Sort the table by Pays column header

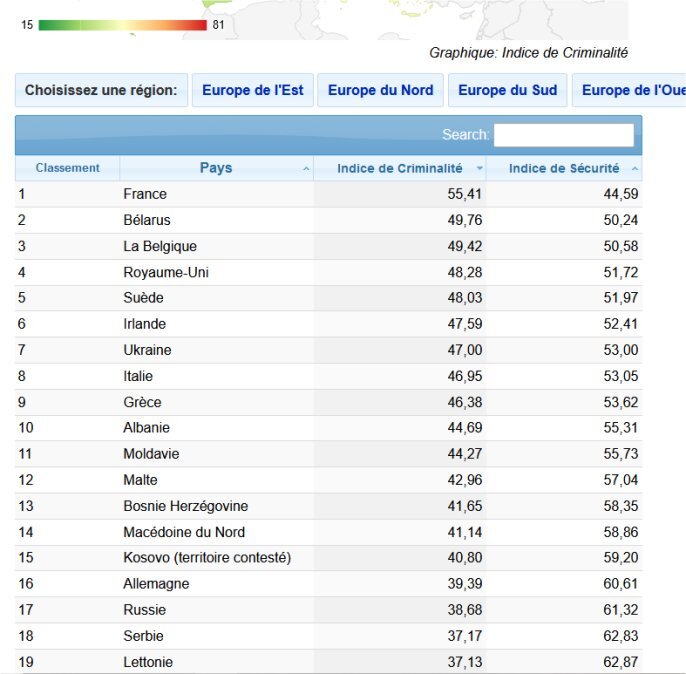pos(215,168)
